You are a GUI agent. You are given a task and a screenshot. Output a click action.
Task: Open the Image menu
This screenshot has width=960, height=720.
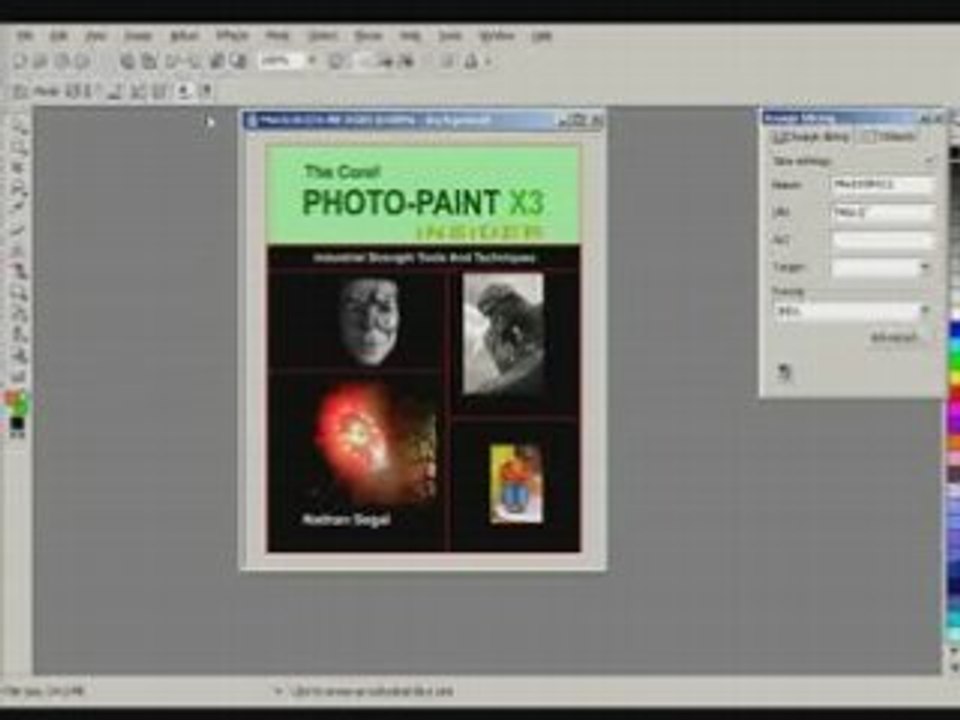138,36
